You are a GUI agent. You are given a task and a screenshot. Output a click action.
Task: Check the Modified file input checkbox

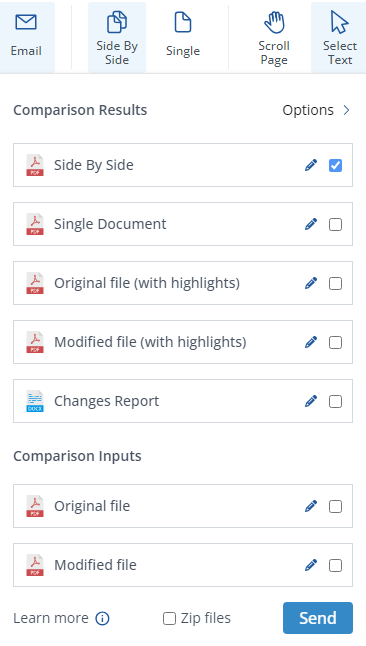[336, 566]
